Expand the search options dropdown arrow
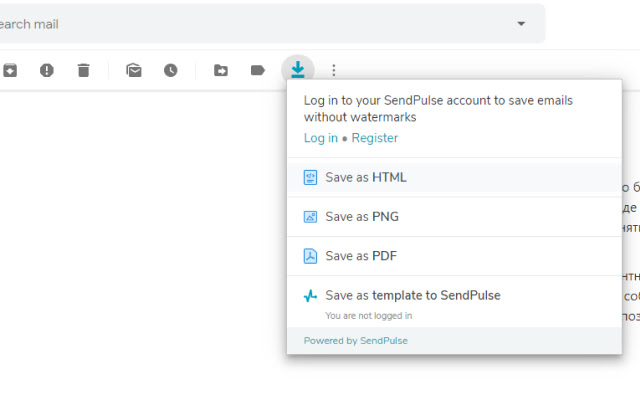Screen dimensions: 640x400 [521, 24]
